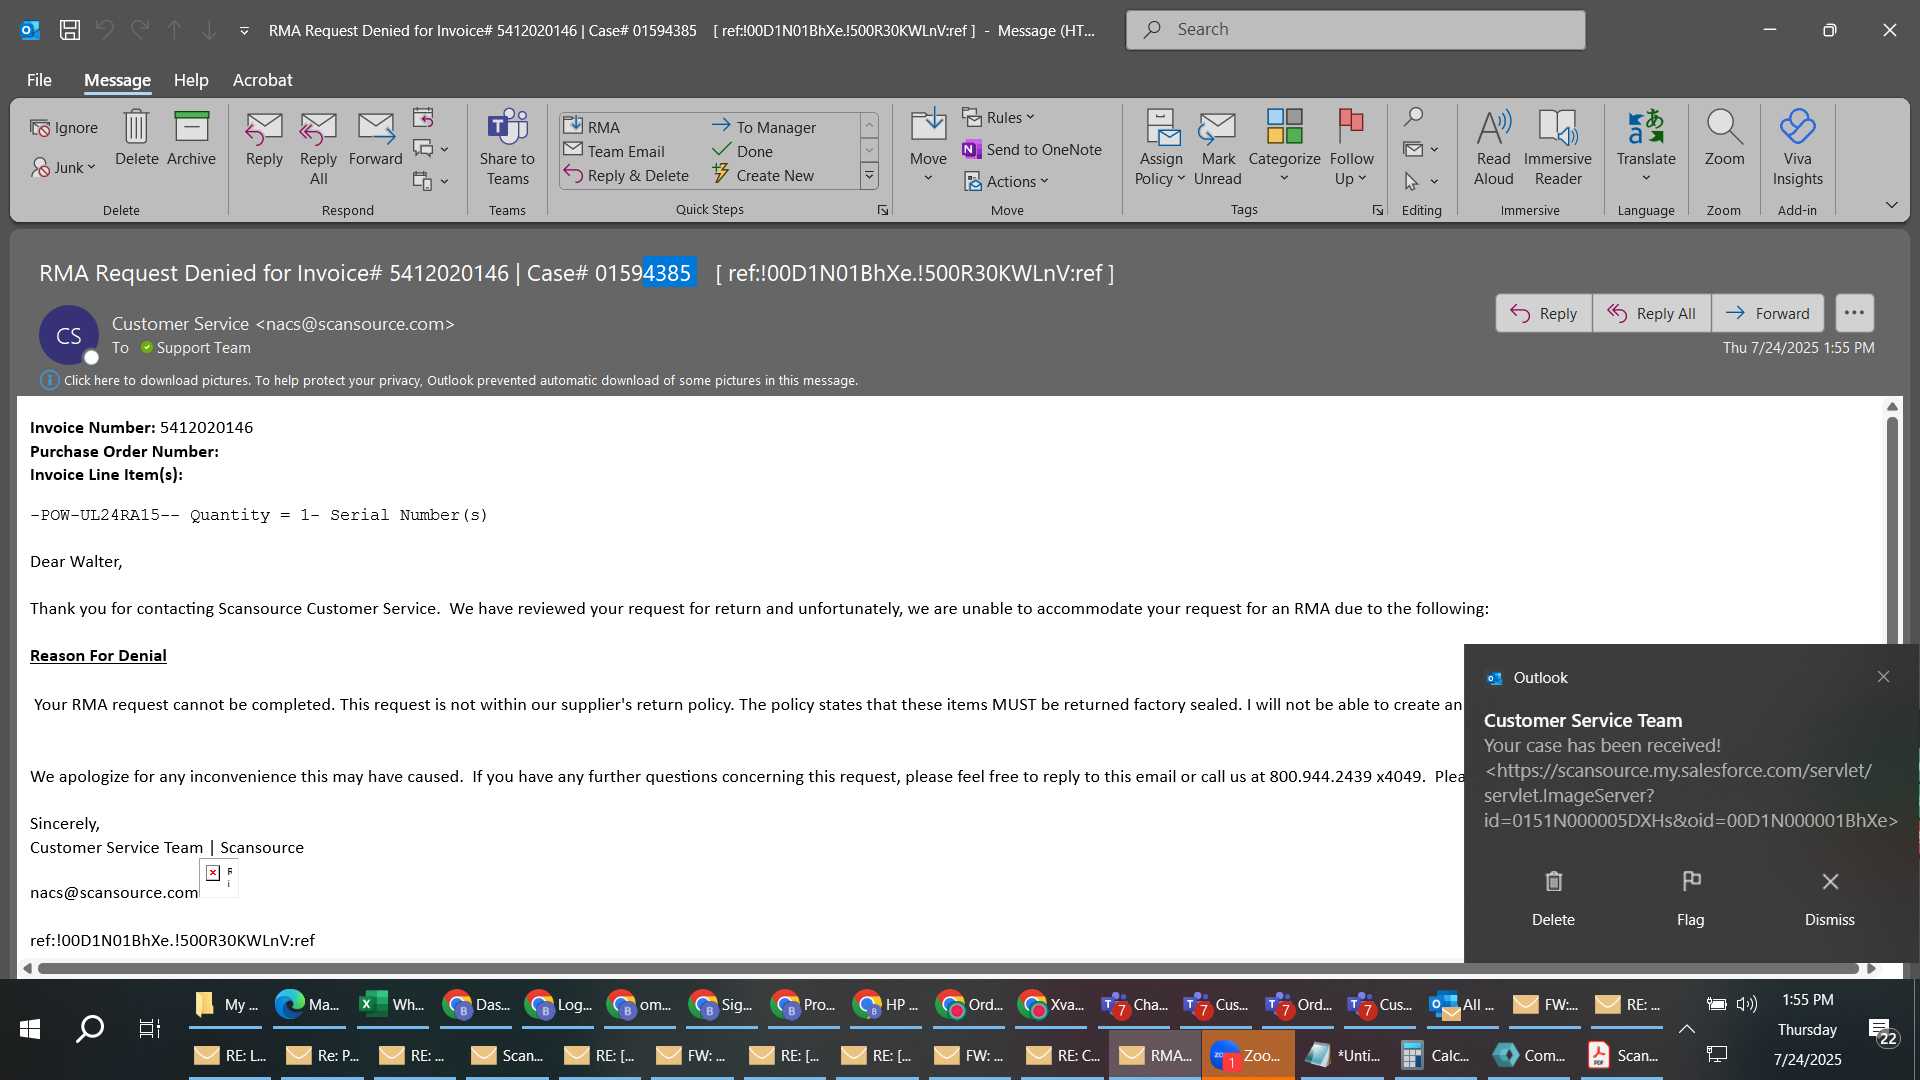Dismiss the Outlook notification
This screenshot has width=1920, height=1080.
[1829, 898]
